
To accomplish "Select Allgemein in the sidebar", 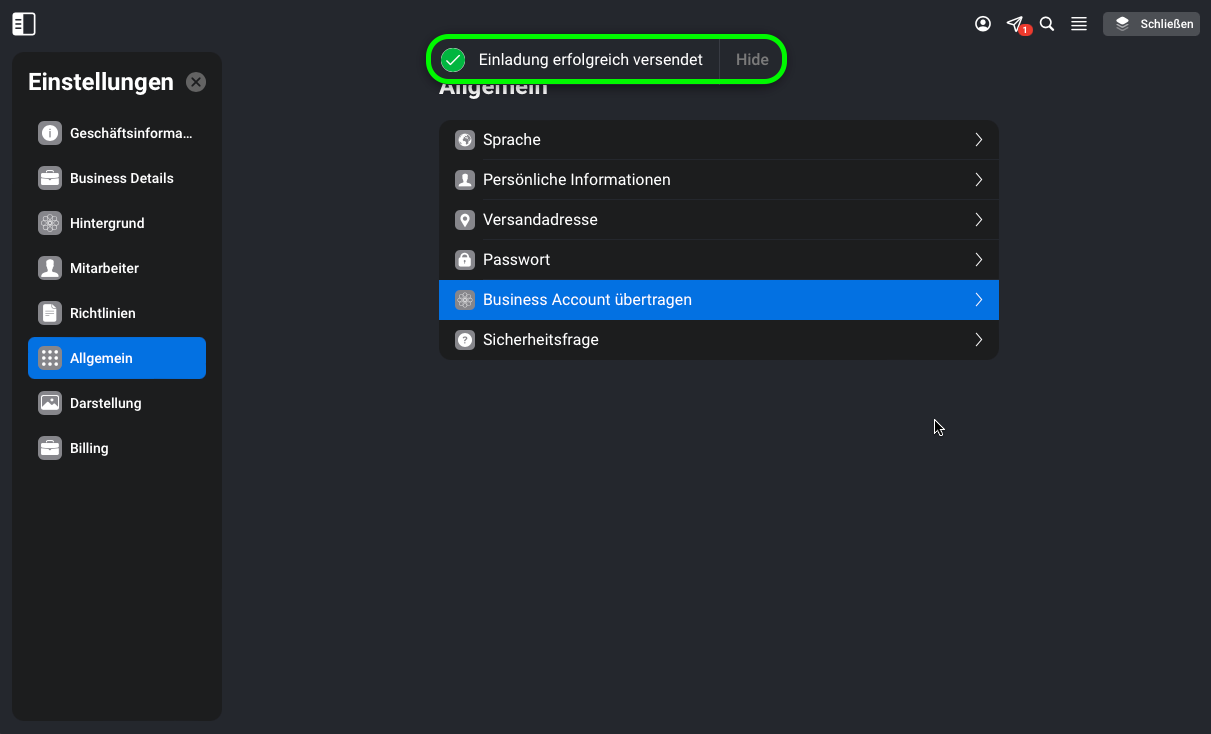I will pos(117,358).
